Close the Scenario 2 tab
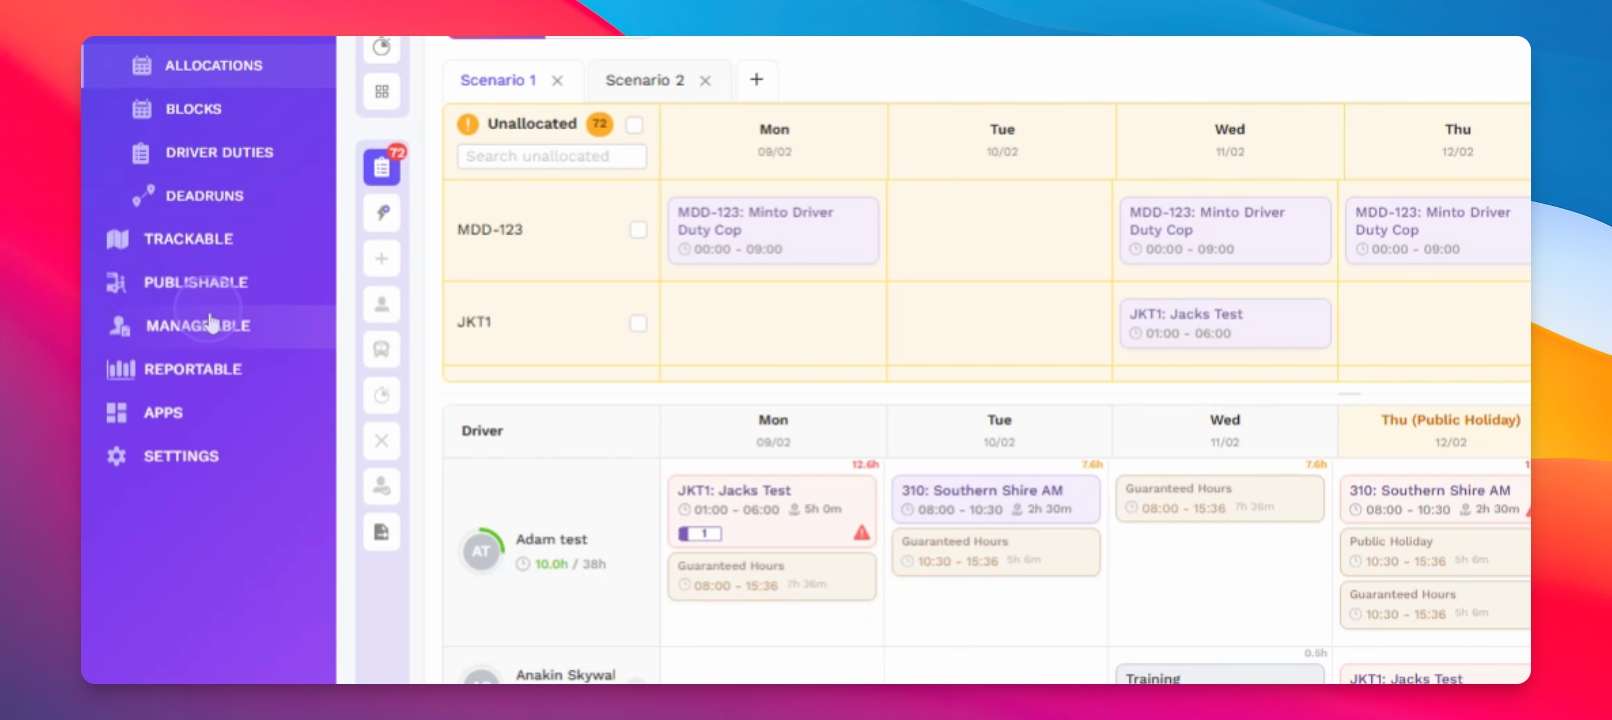1612x720 pixels. (705, 81)
